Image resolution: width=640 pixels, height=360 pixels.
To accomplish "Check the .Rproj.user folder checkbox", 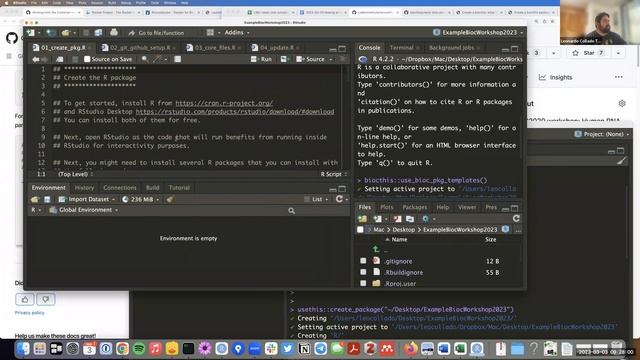I will click(x=363, y=283).
